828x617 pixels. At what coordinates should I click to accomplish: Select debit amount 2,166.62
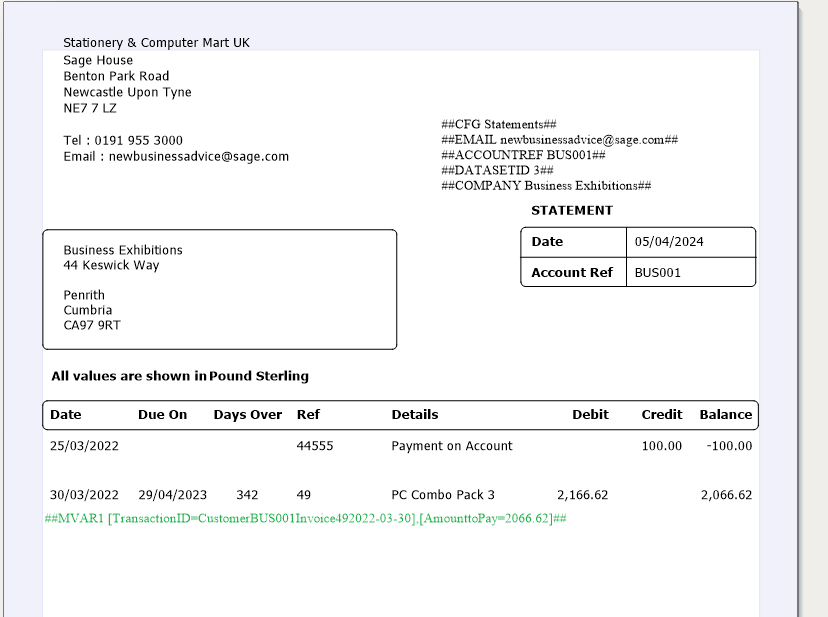[x=582, y=496]
